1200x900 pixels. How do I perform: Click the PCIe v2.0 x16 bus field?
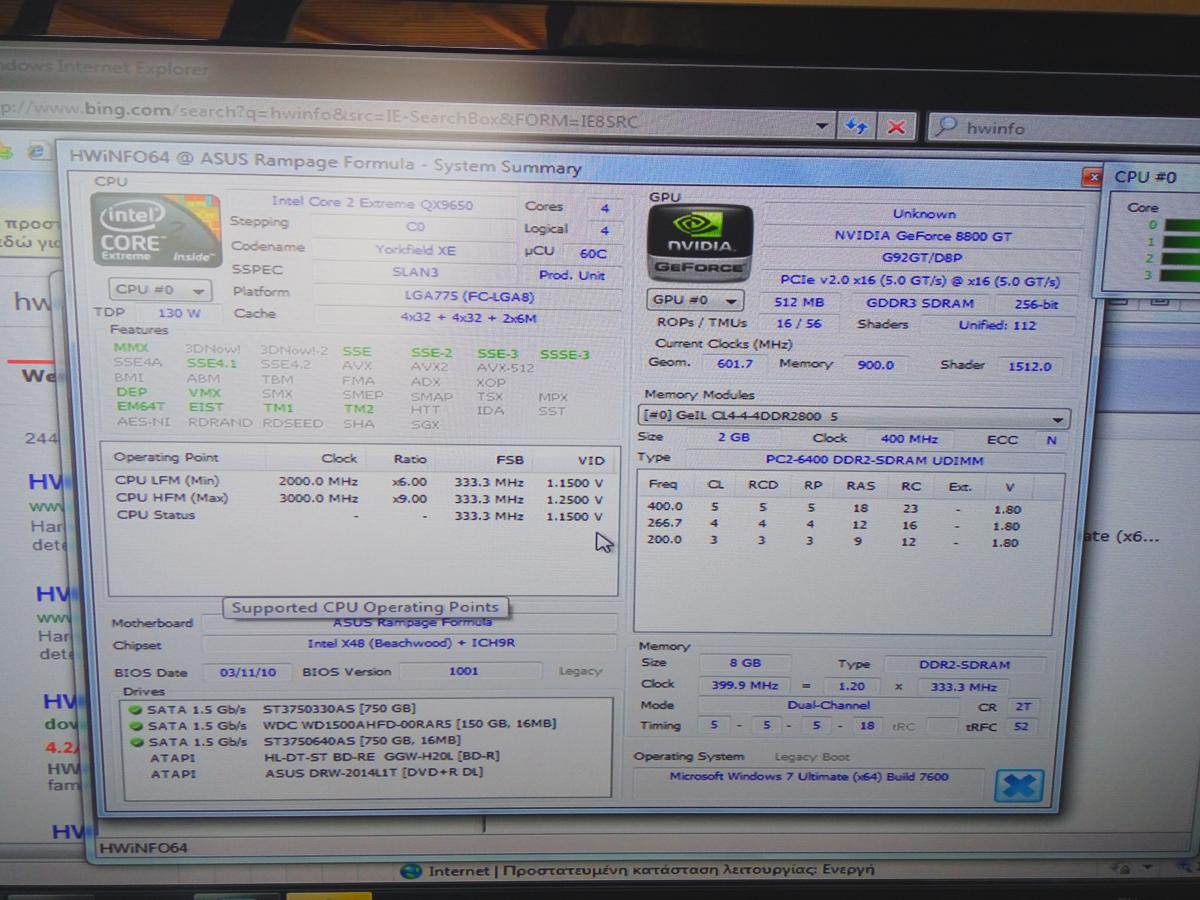coord(920,281)
